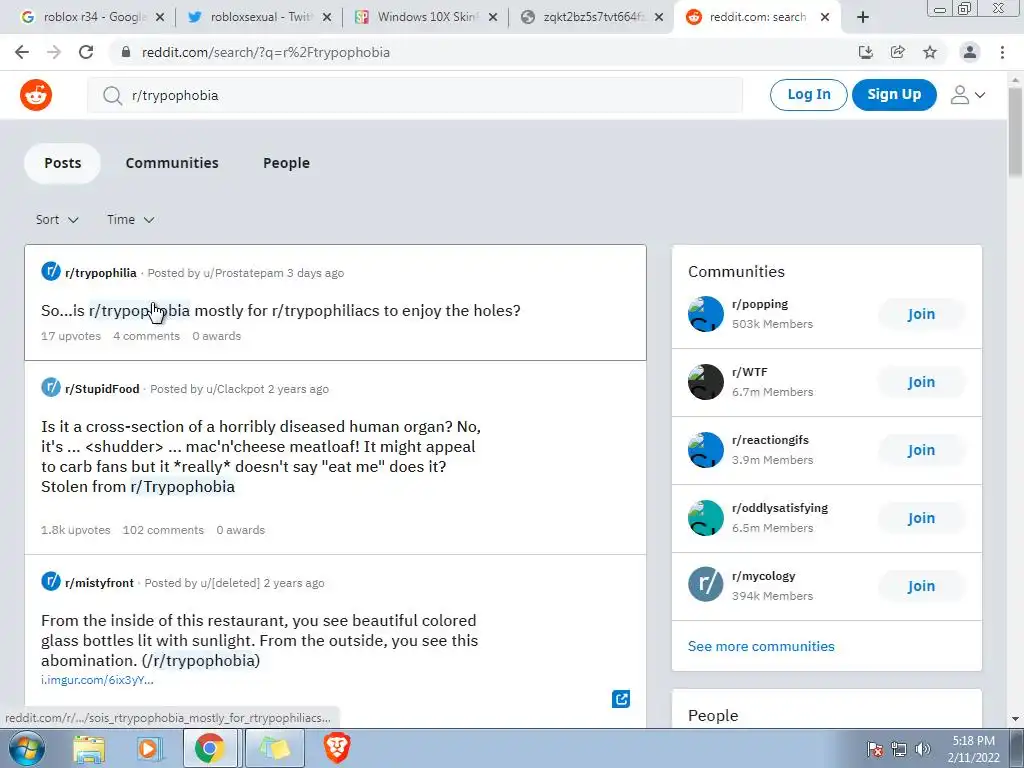Click the Reddit search input field

(x=415, y=95)
